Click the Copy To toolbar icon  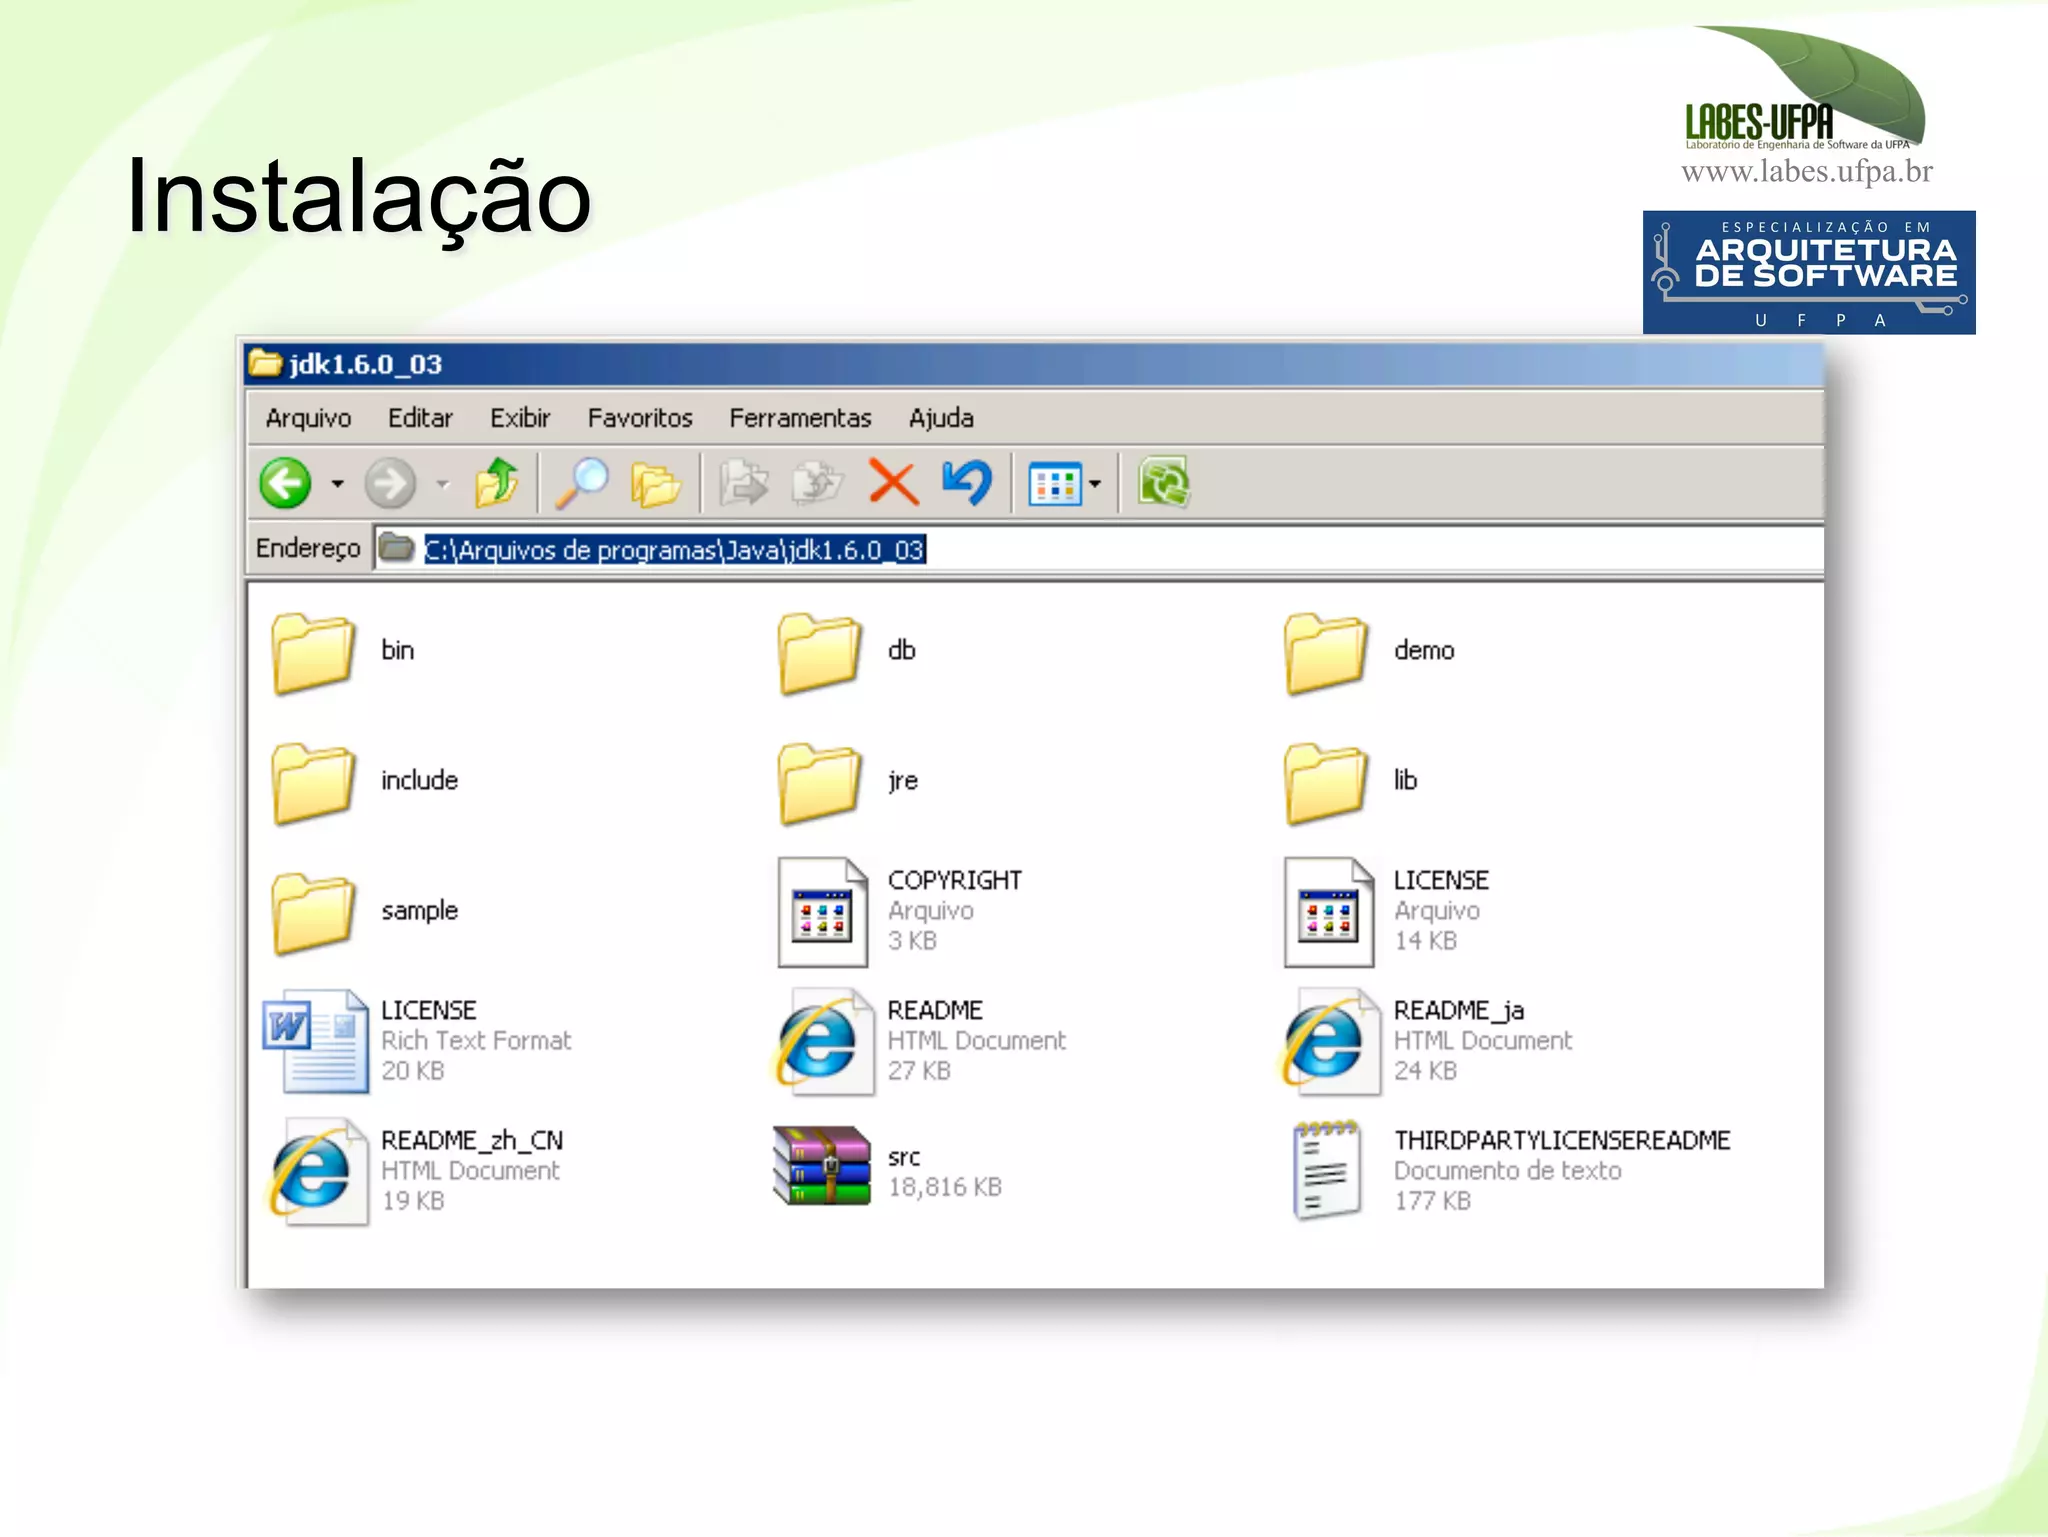[x=818, y=484]
